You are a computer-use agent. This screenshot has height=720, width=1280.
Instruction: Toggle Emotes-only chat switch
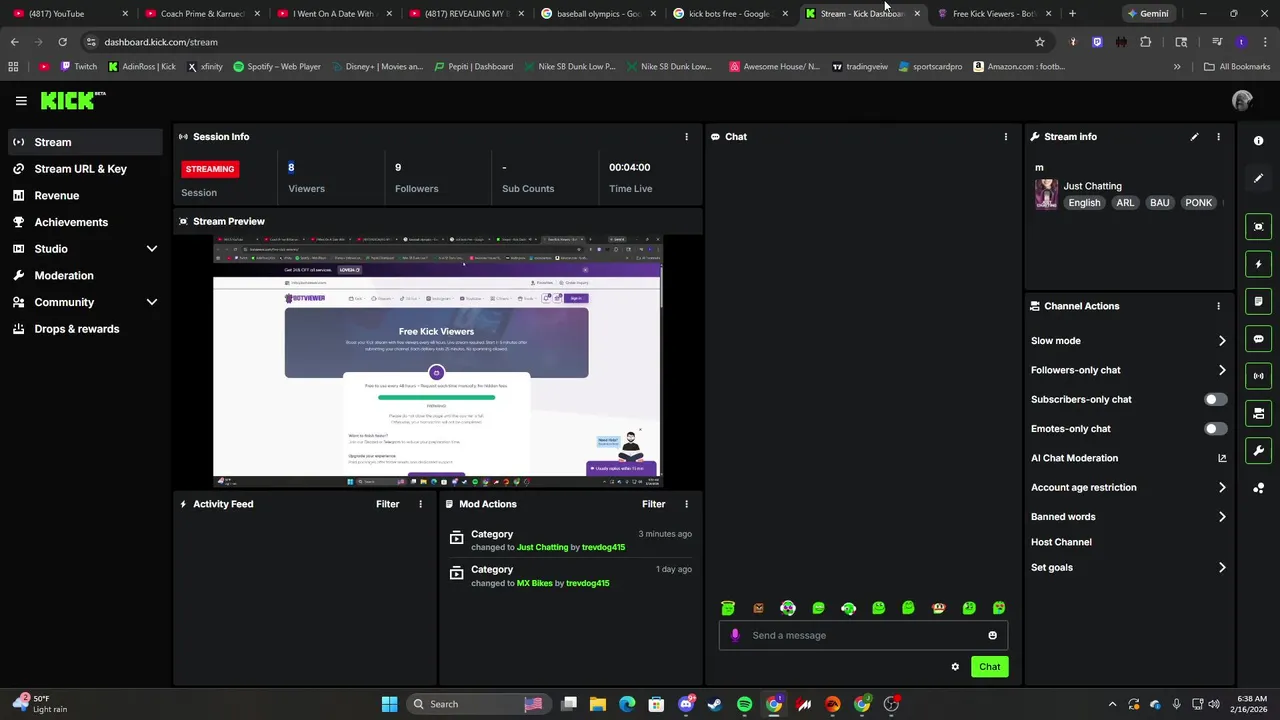tap(1215, 429)
